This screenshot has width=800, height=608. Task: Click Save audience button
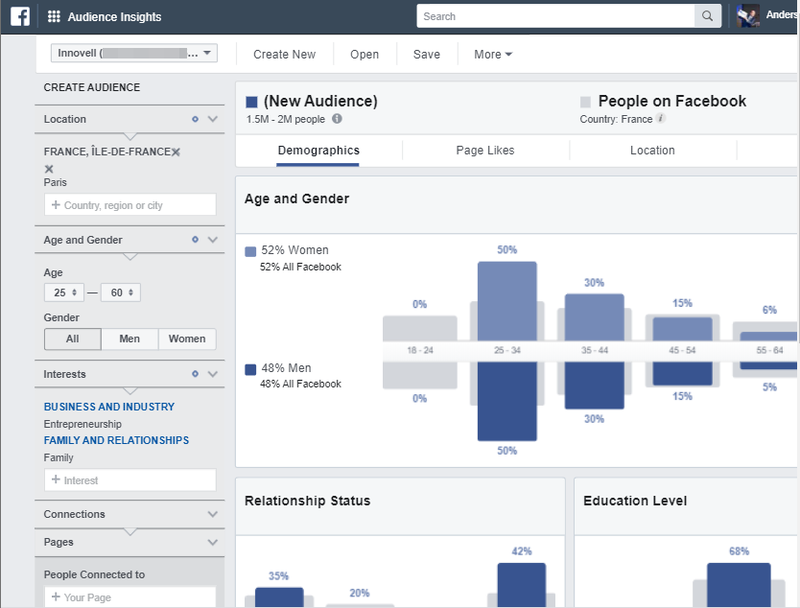[x=427, y=54]
